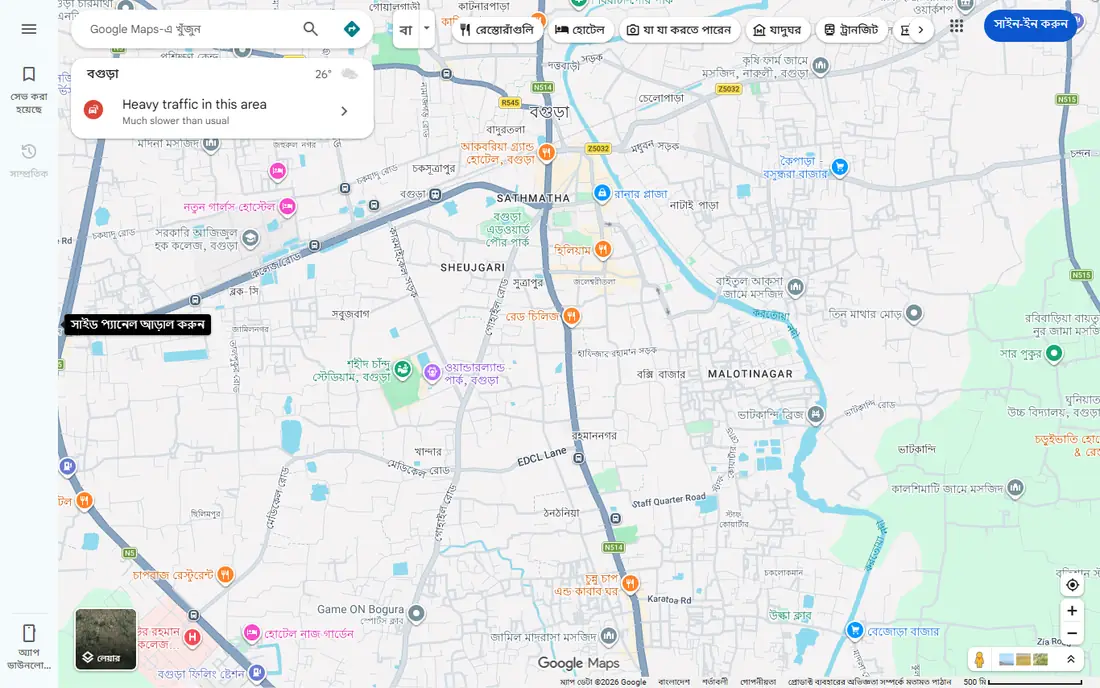Click bus stop on Staff Quarter Road

coord(615,518)
